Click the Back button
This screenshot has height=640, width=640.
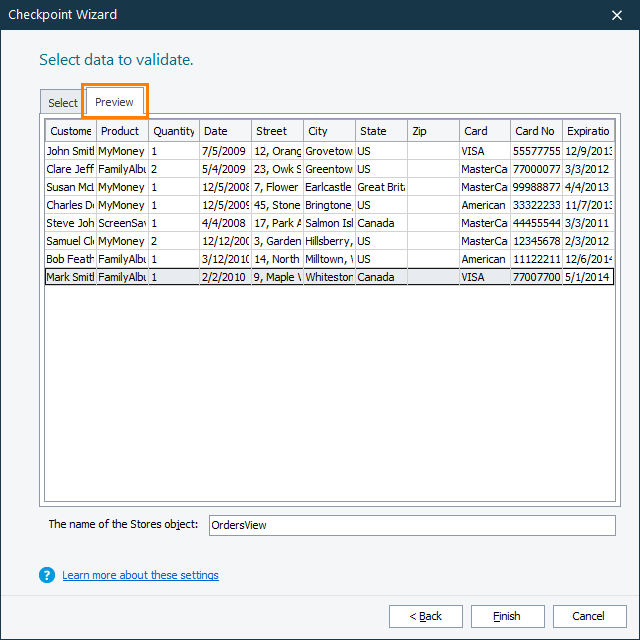coord(426,616)
